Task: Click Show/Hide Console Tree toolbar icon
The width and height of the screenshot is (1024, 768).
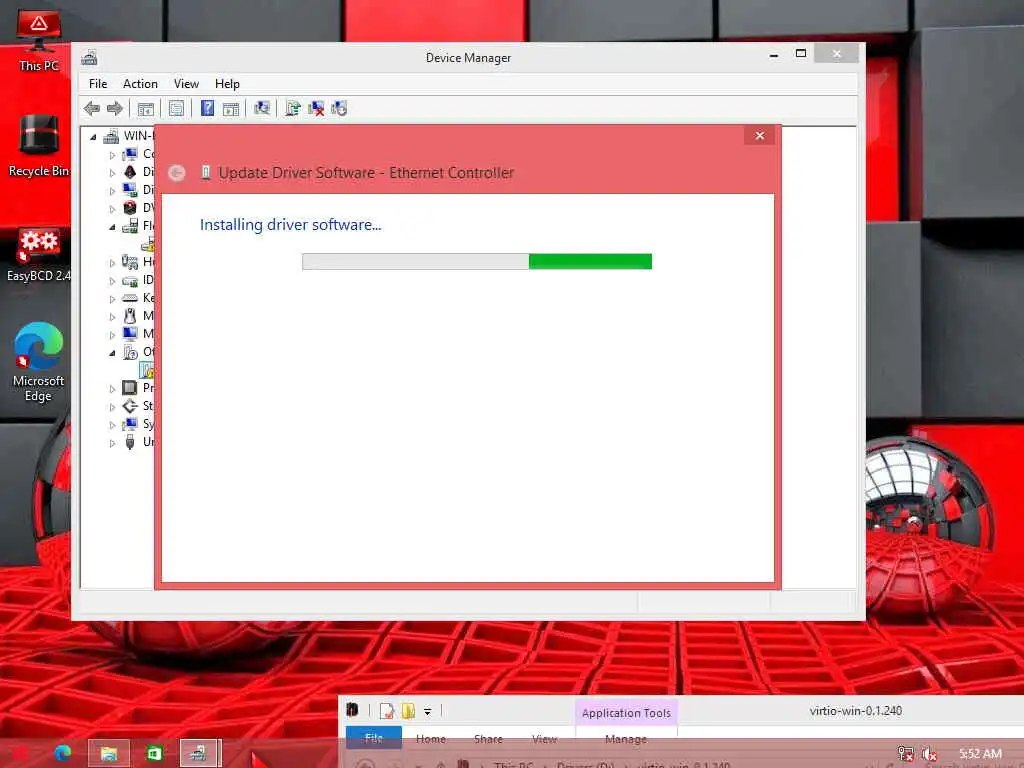Action: [146, 108]
